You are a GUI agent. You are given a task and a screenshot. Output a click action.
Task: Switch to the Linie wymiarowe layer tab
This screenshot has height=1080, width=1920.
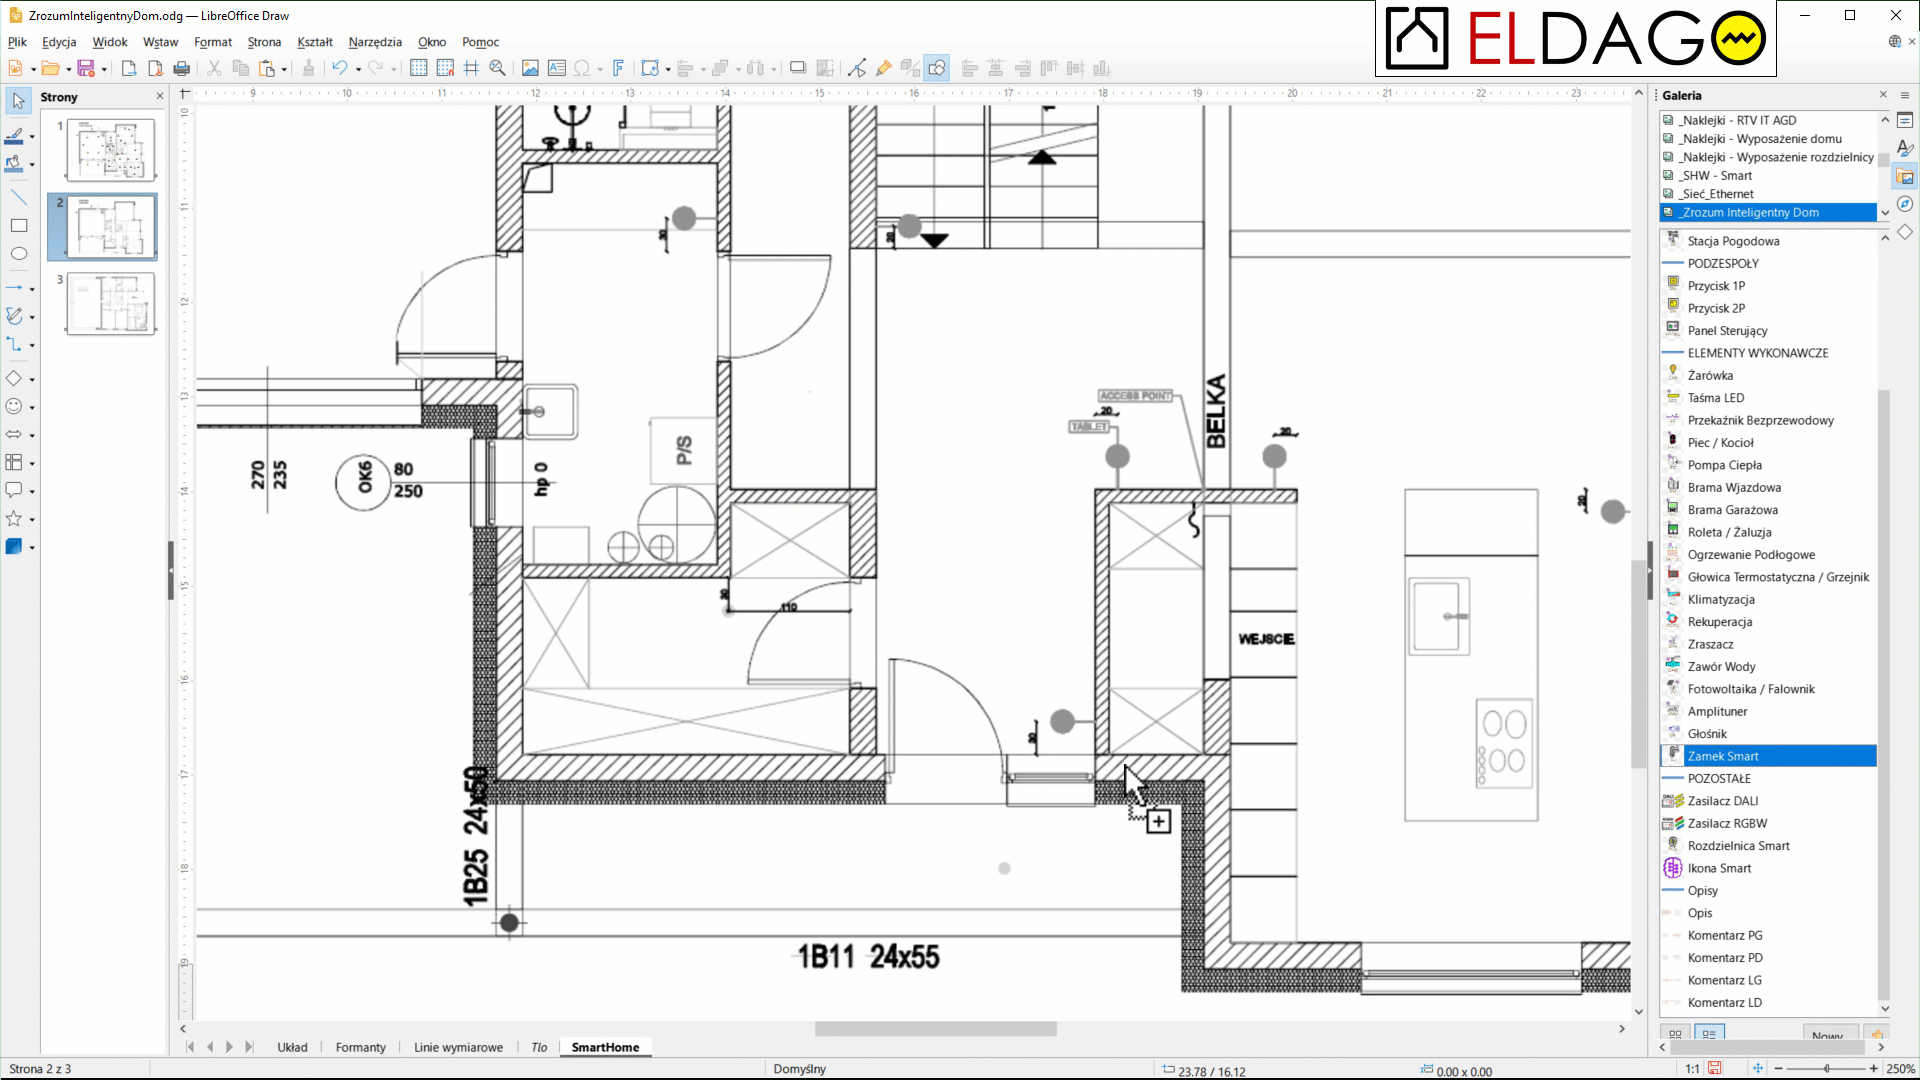click(458, 1047)
